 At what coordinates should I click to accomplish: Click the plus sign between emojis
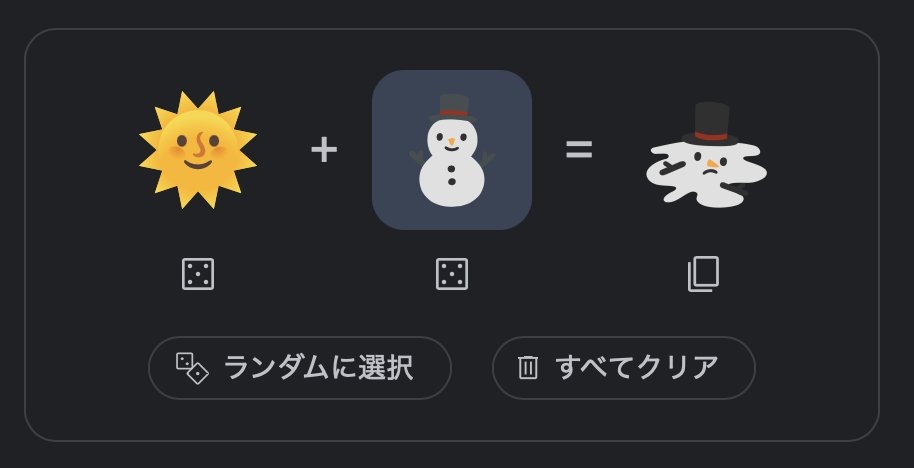(324, 150)
